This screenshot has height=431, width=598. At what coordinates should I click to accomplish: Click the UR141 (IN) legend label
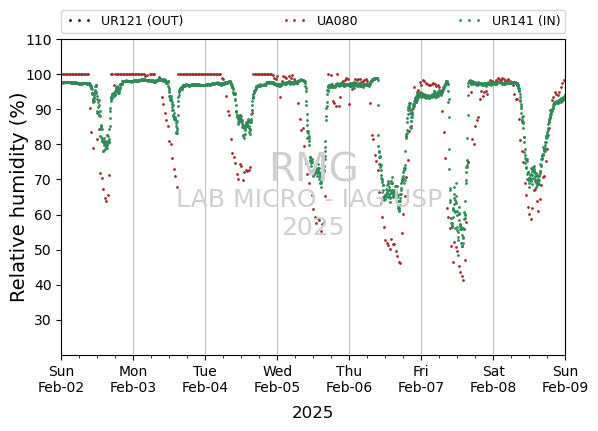526,21
